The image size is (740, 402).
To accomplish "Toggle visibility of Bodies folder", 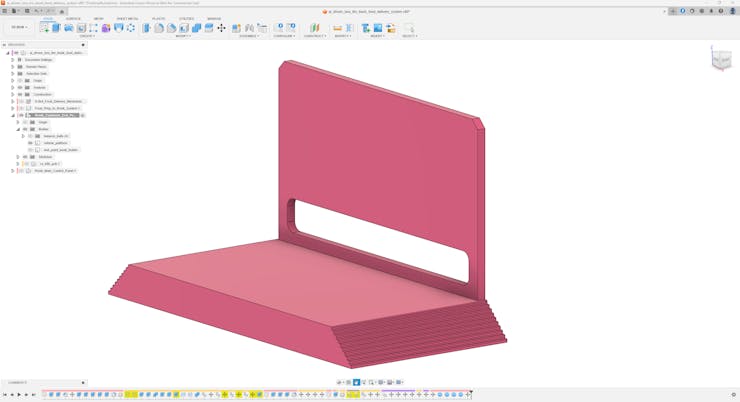I will pos(25,129).
